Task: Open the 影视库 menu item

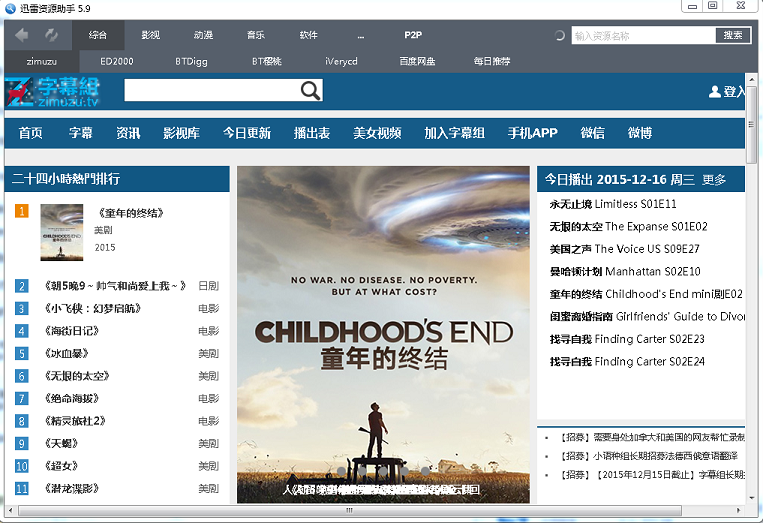Action: click(182, 133)
